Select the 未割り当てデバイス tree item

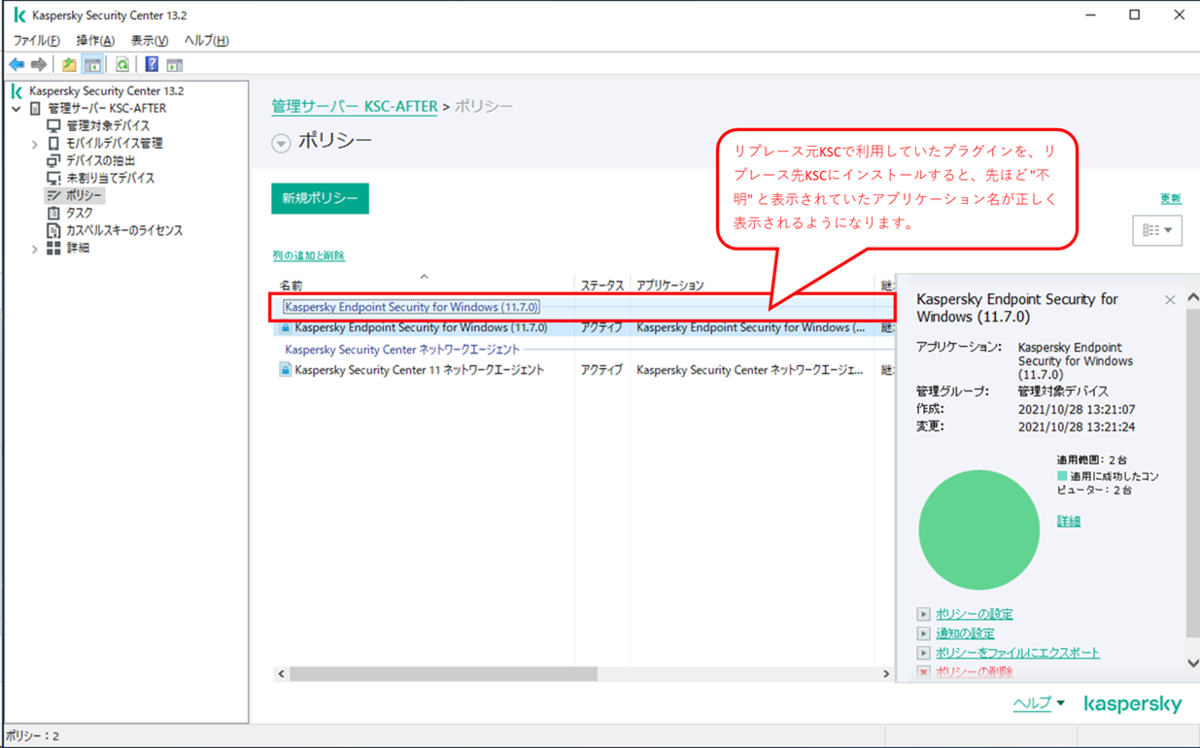(110, 178)
